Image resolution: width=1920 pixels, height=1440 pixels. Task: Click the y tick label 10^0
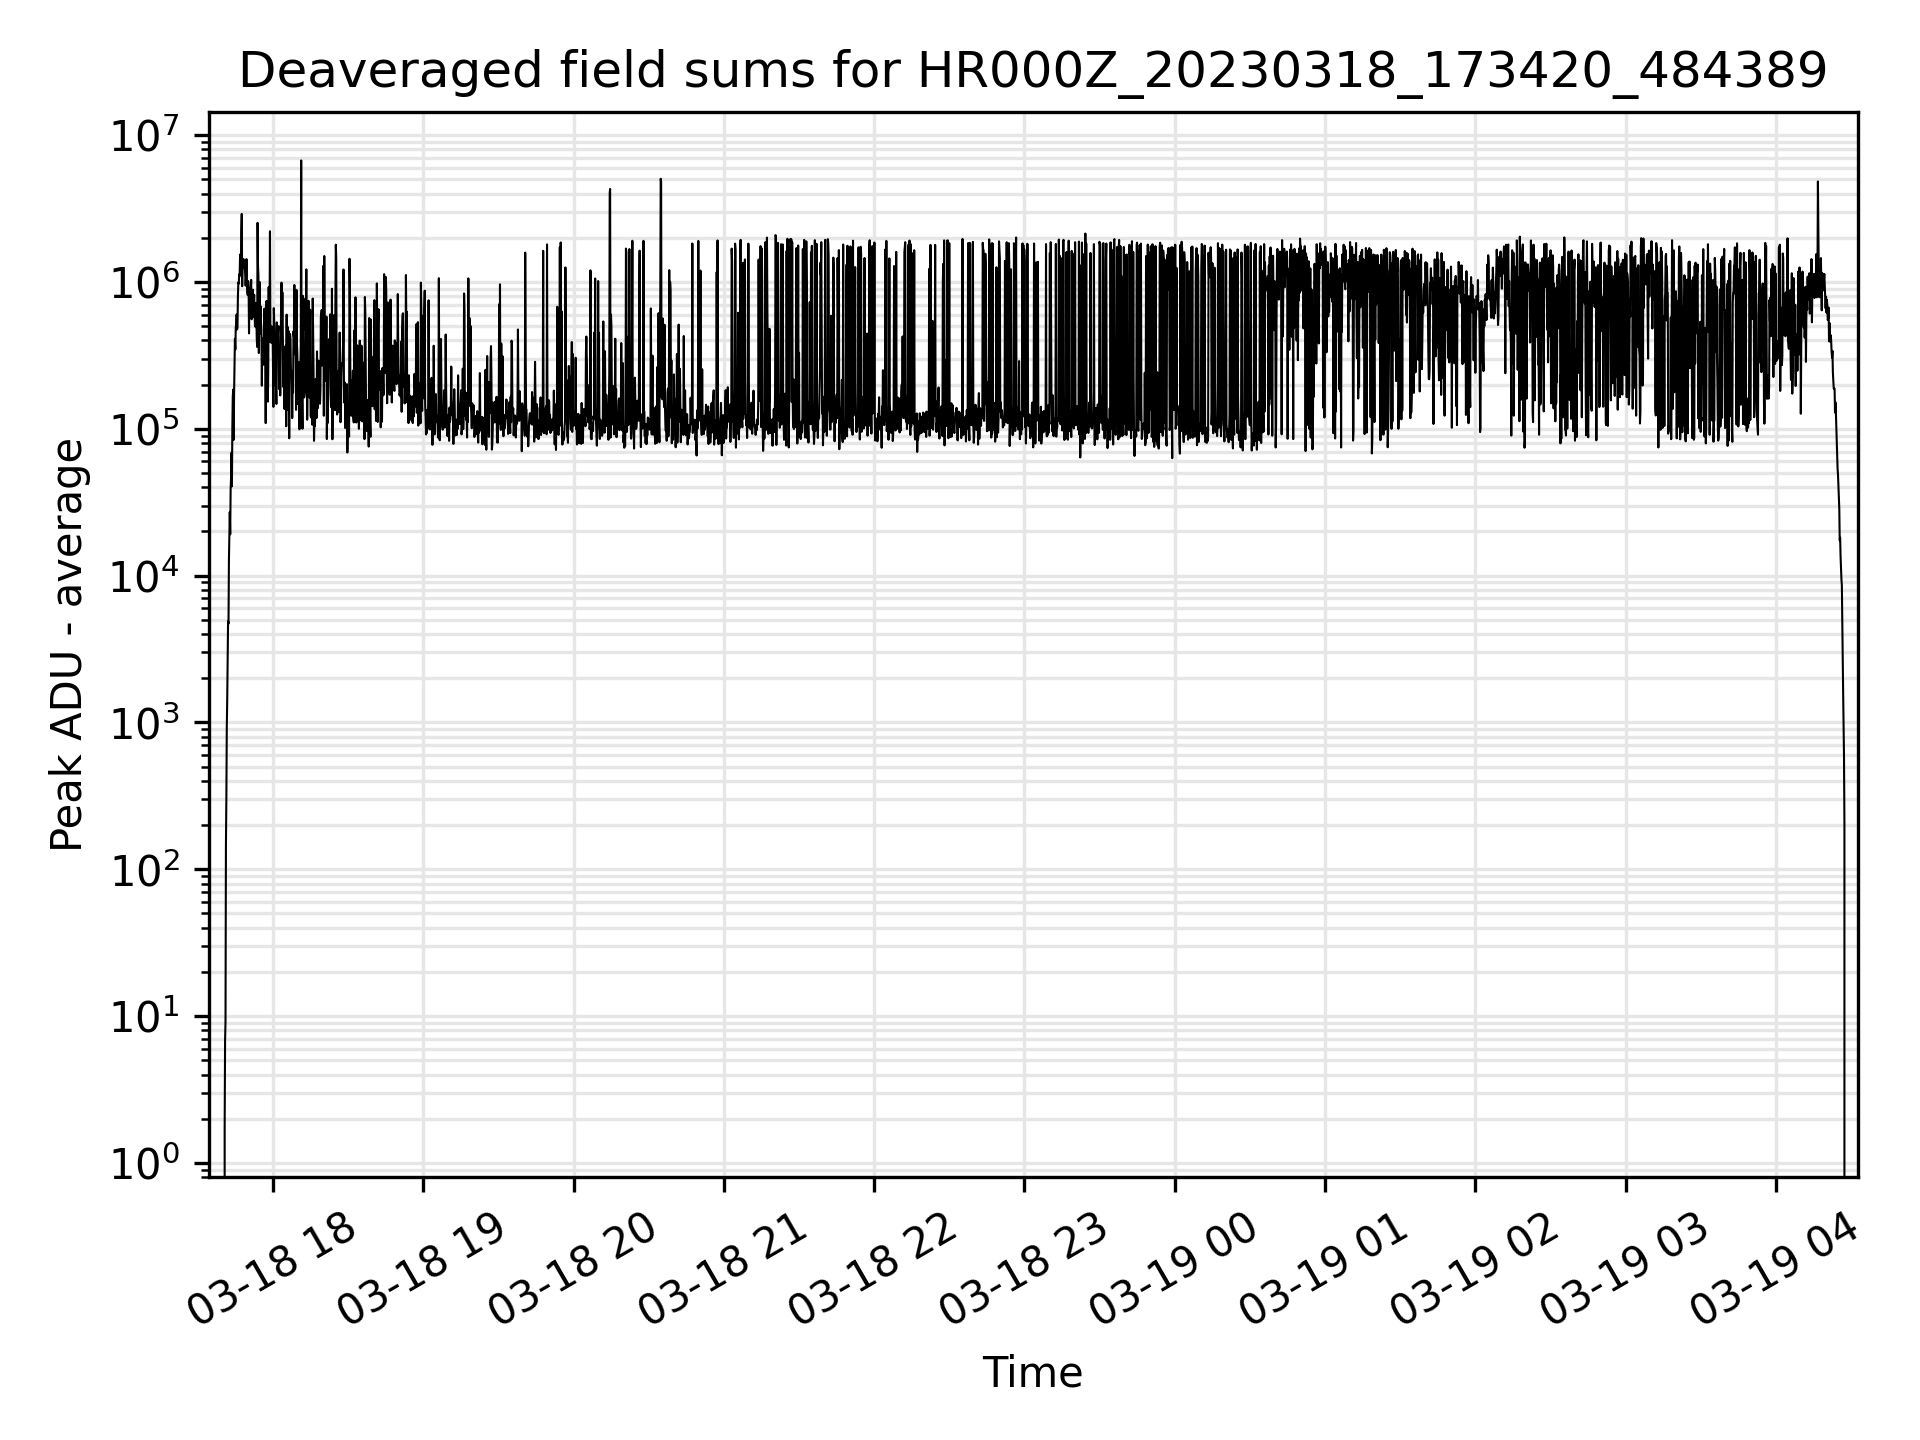tap(143, 1163)
